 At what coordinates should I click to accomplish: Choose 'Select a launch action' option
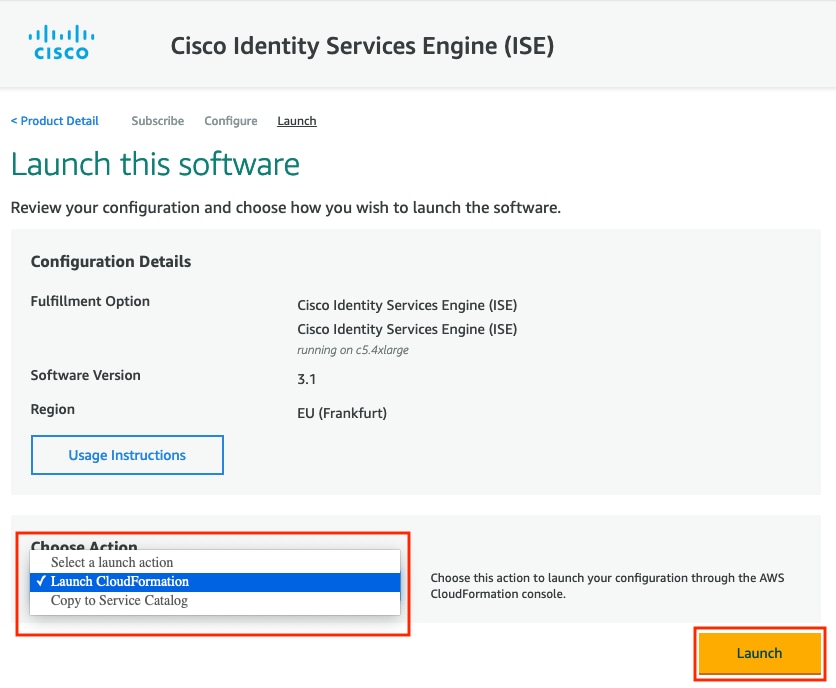tap(215, 562)
